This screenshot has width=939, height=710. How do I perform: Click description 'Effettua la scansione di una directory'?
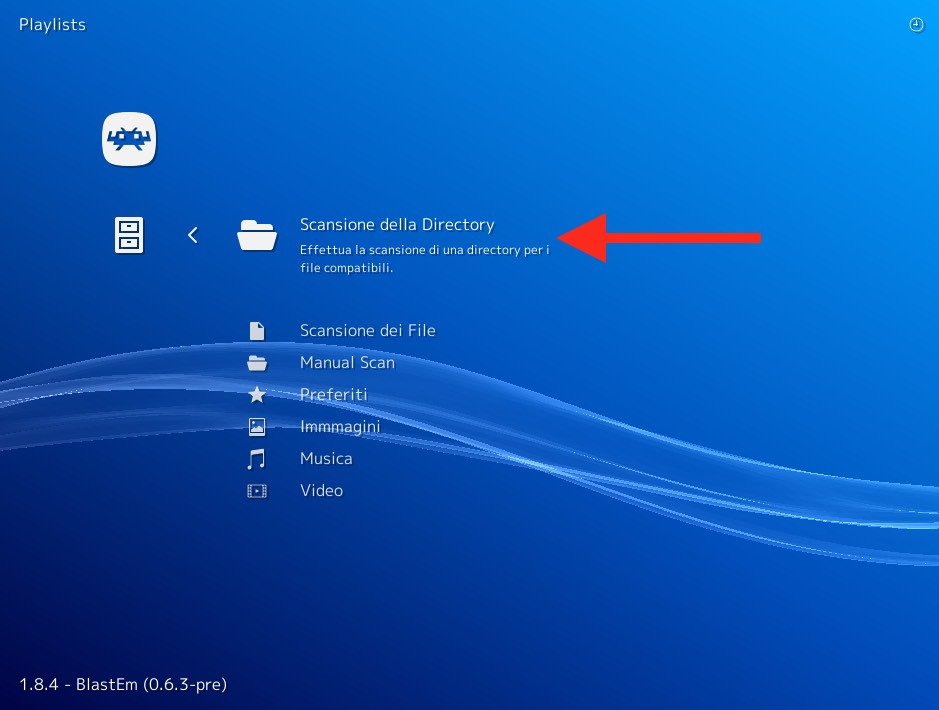425,259
